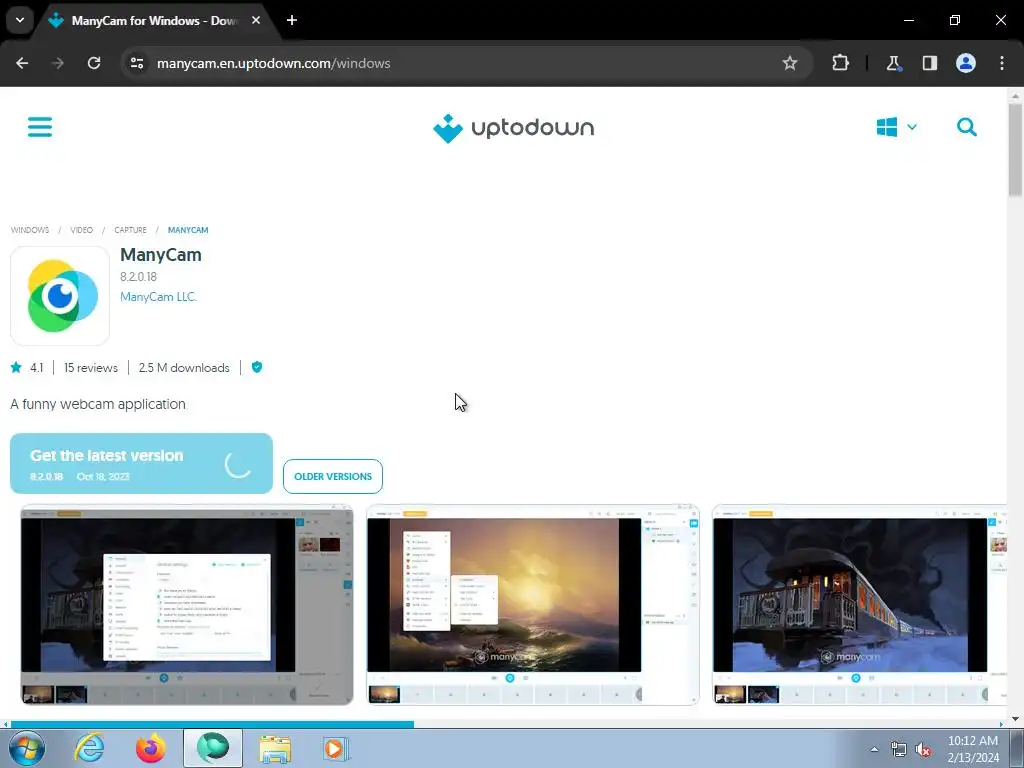The width and height of the screenshot is (1024, 768).
Task: Open the Uptodown hamburger menu
Action: 40,127
